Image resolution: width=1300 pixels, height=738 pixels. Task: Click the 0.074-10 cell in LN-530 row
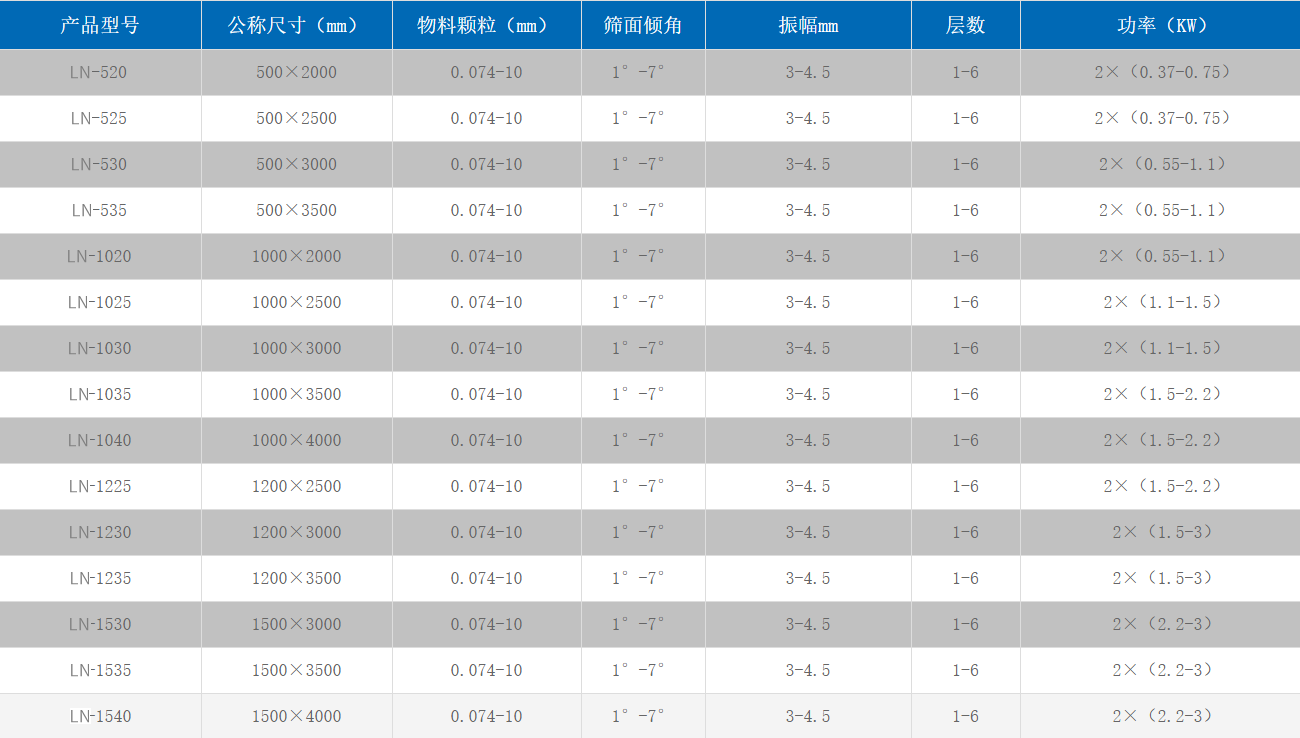pyautogui.click(x=486, y=164)
